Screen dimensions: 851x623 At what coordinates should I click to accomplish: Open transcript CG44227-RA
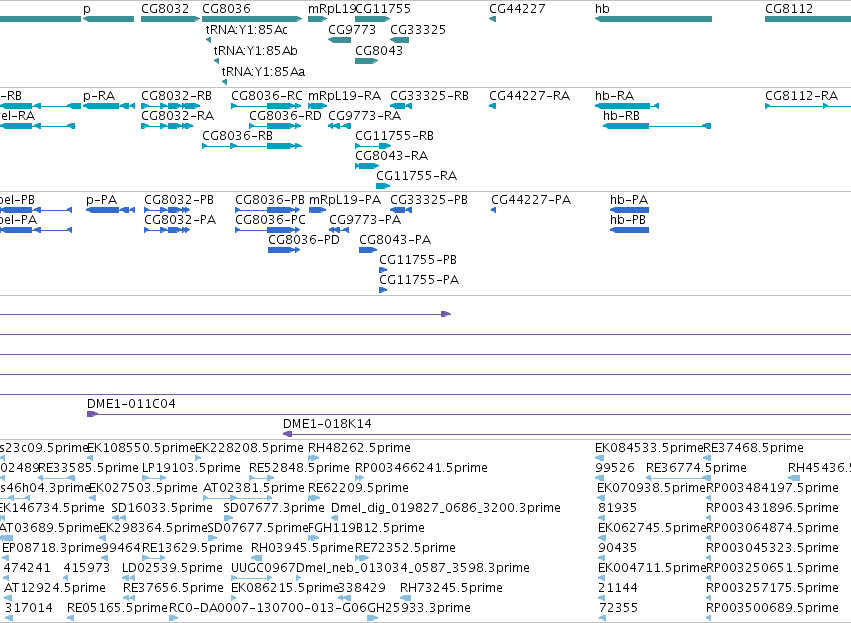click(x=529, y=96)
